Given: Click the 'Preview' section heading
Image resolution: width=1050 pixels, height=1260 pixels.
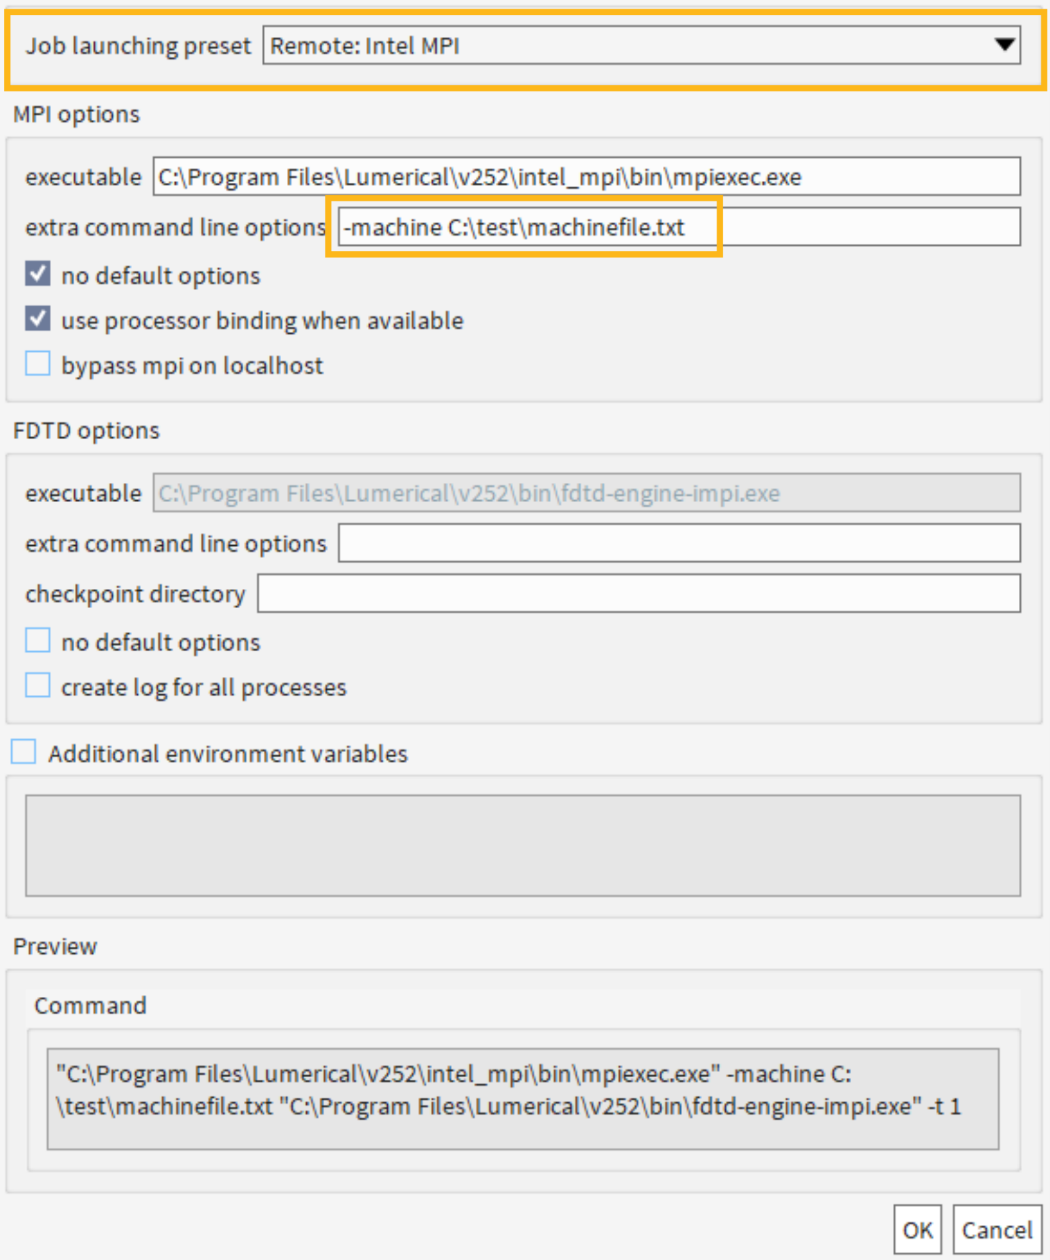Looking at the screenshot, I should (x=55, y=946).
